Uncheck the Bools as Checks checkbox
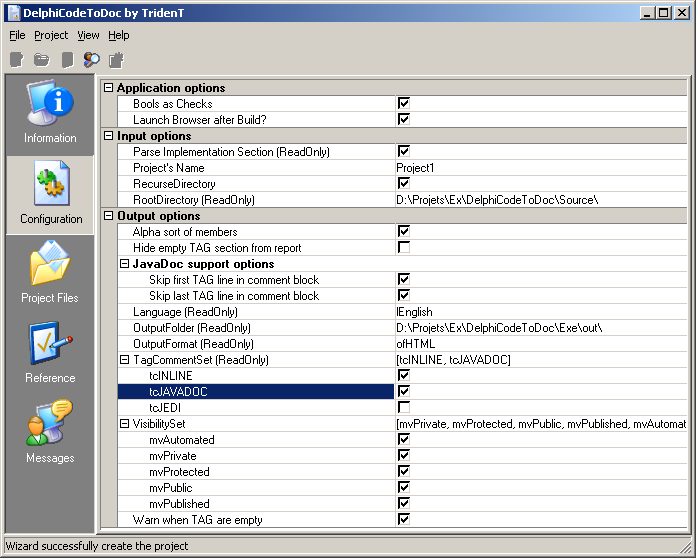The width and height of the screenshot is (696, 558). click(x=404, y=104)
